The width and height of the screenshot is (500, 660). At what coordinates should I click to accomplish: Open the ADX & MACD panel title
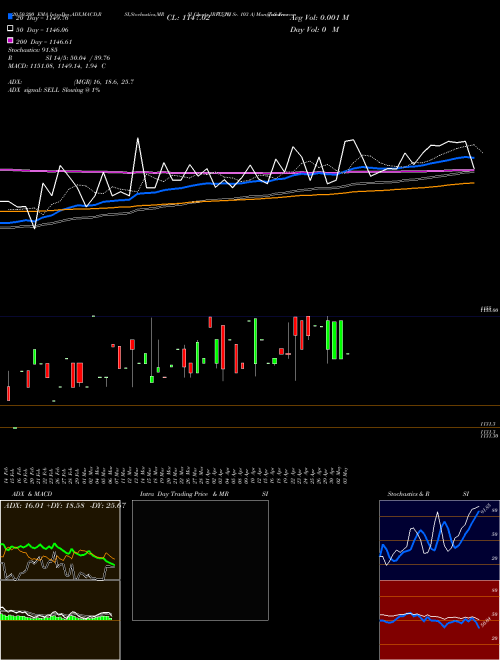click(x=32, y=494)
